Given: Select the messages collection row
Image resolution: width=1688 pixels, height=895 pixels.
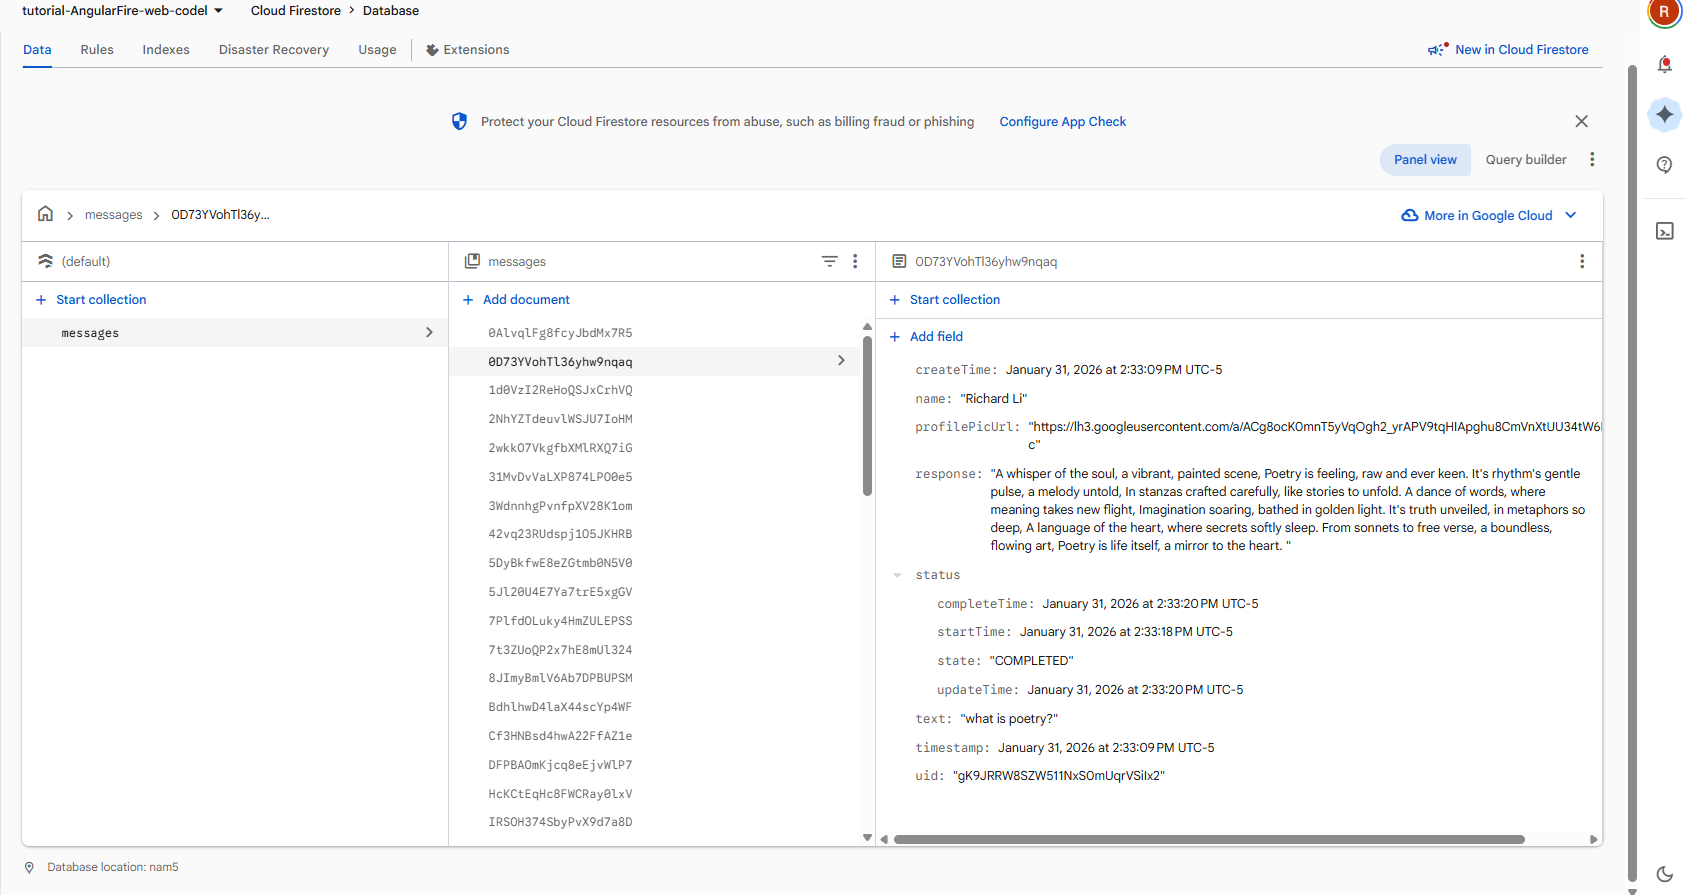Looking at the screenshot, I should pos(235,333).
